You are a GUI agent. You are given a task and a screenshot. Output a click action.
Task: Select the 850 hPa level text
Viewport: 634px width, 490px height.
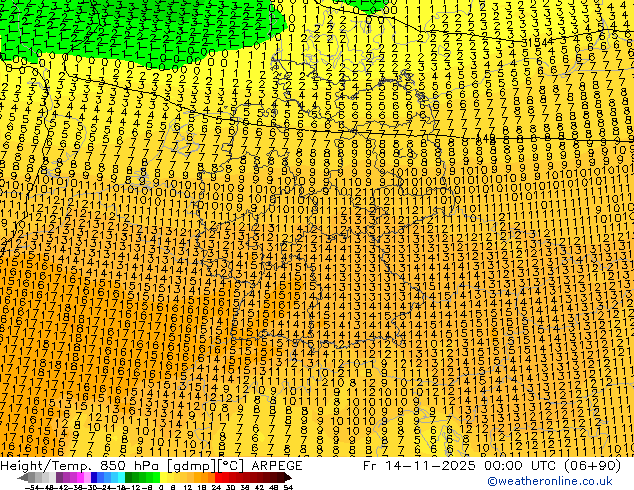129,466
